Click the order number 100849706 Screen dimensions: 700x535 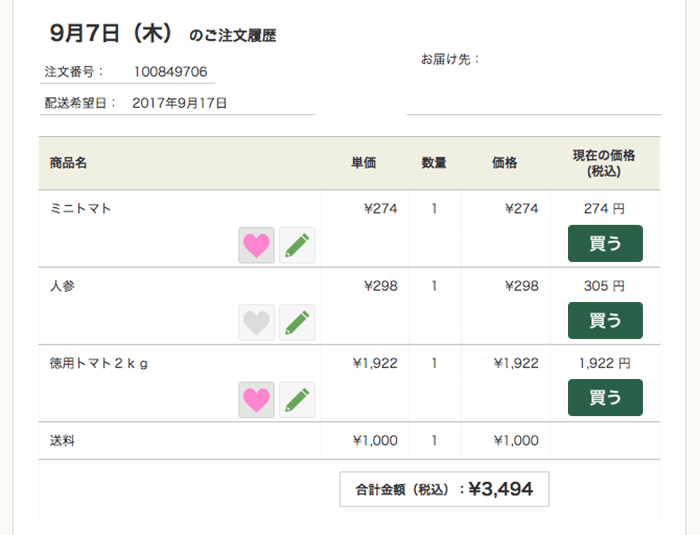(x=170, y=72)
